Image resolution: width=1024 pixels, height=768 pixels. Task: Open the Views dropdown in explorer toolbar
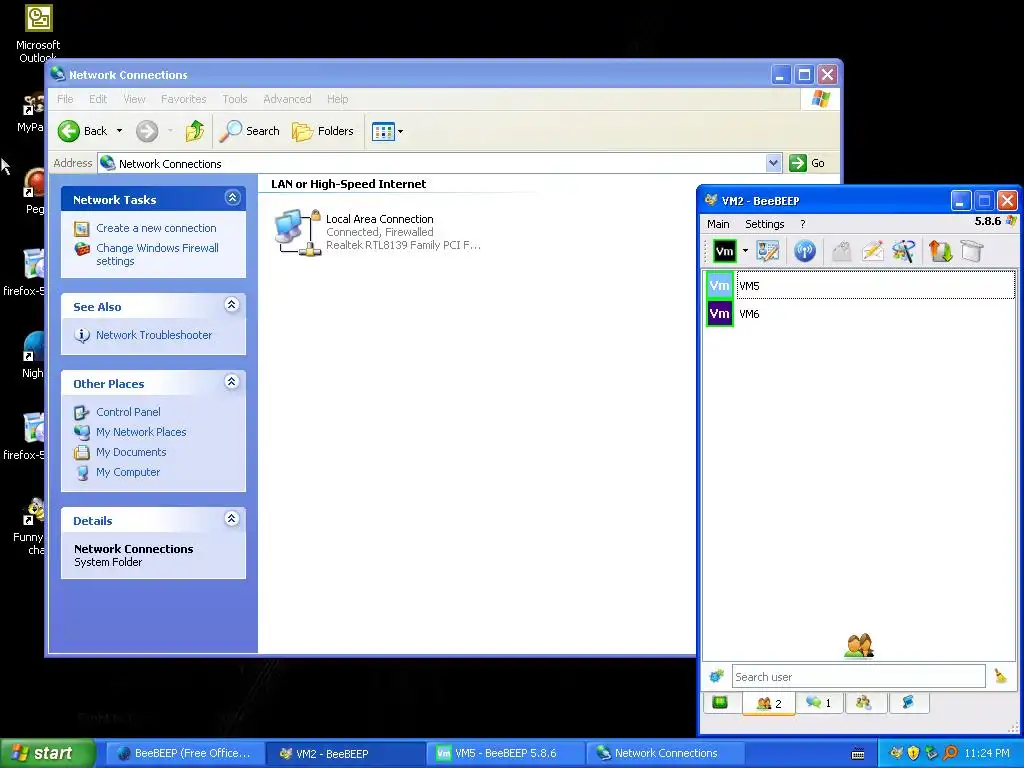387,131
